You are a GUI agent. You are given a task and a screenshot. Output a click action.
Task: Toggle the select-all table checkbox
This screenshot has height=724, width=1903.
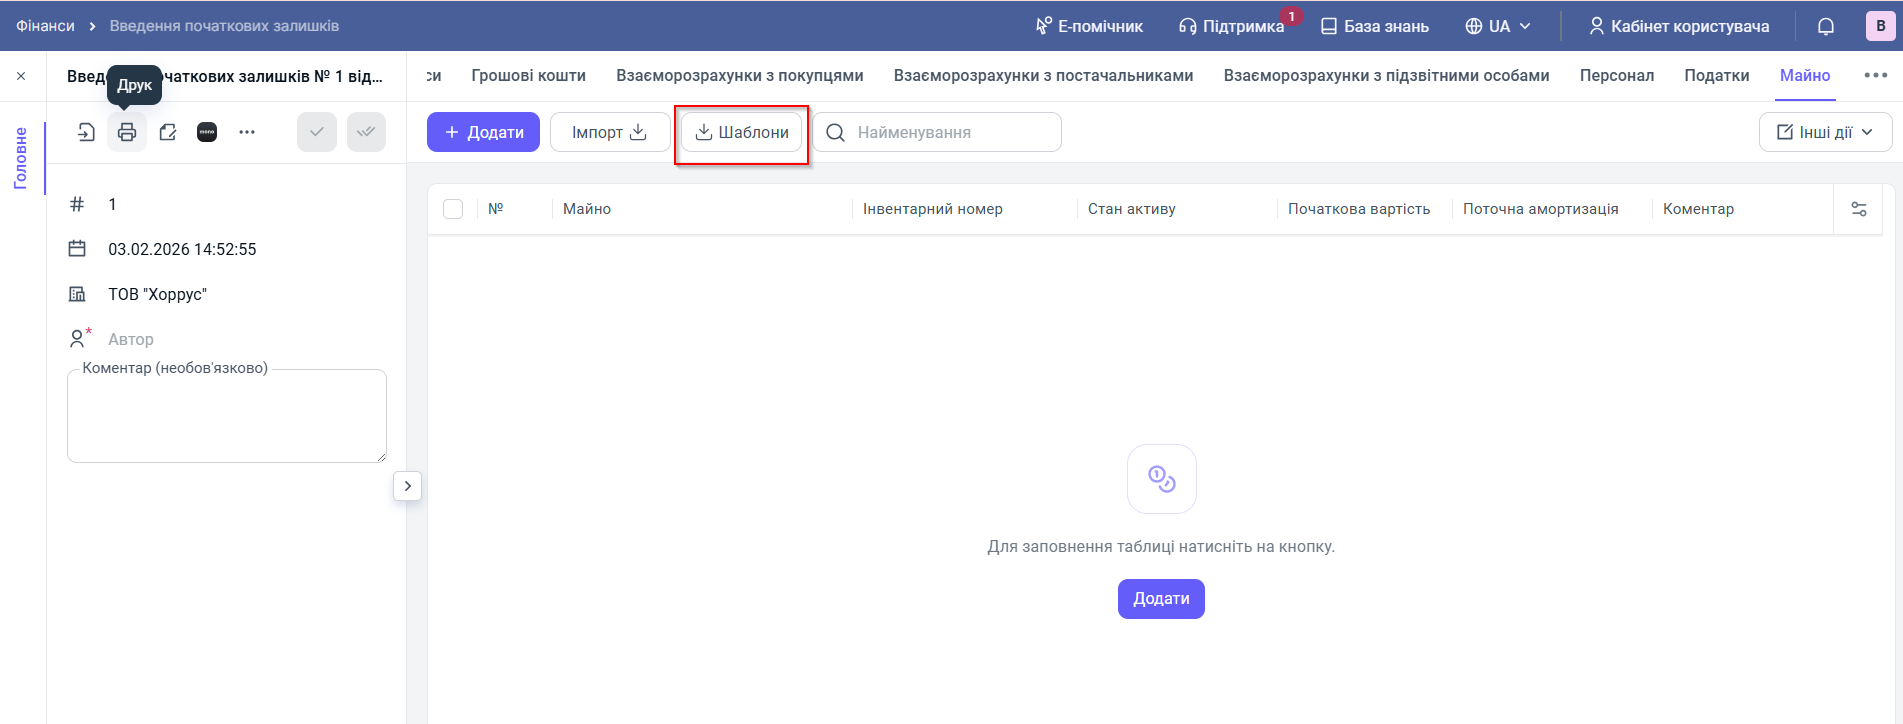pos(453,209)
